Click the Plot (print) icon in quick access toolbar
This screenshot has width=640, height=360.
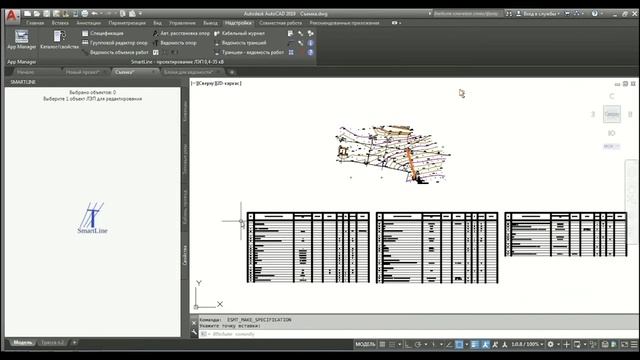85,13
